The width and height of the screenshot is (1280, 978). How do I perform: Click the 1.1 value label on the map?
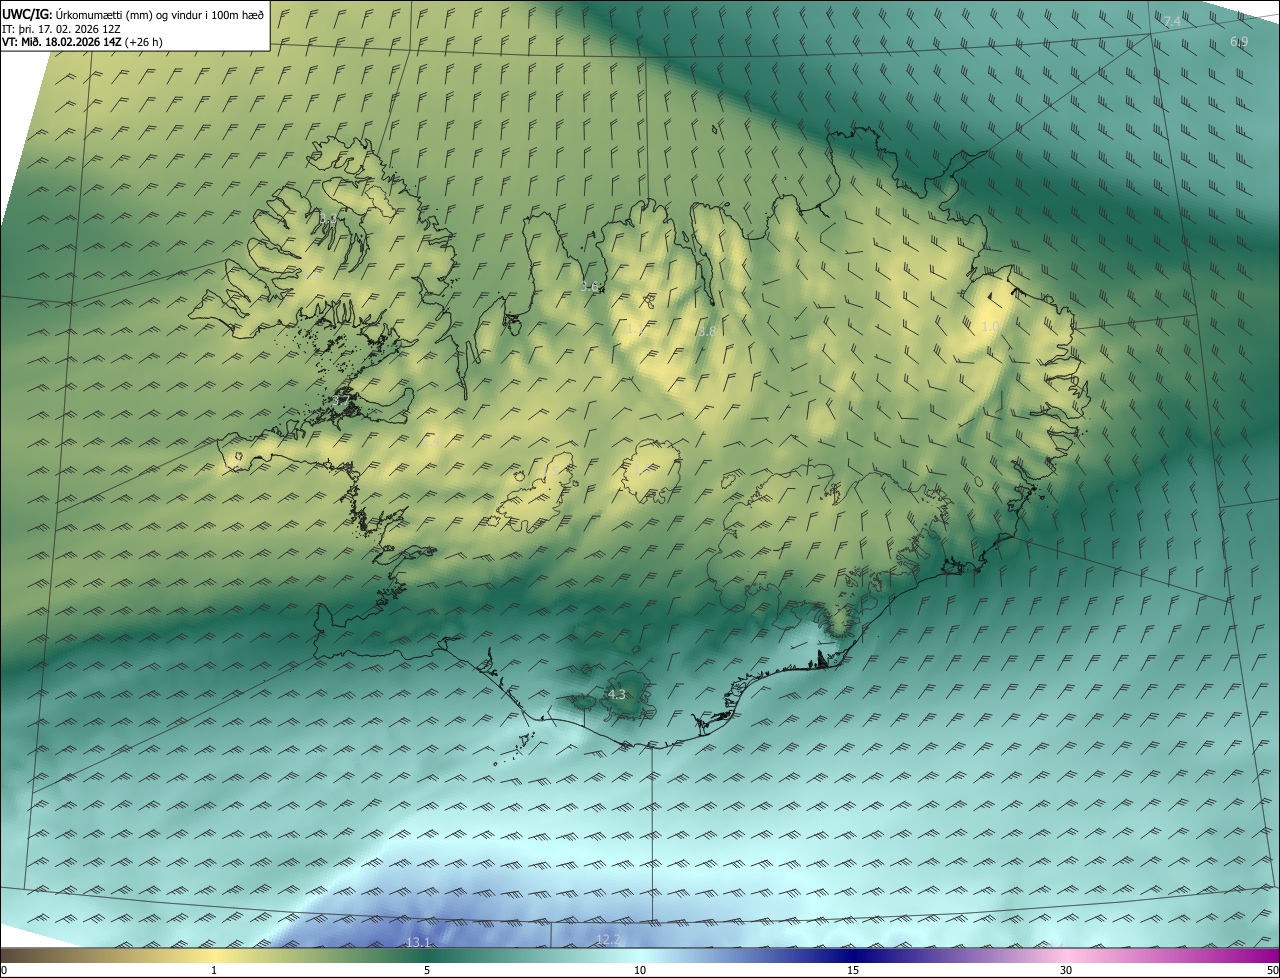[x=636, y=329]
